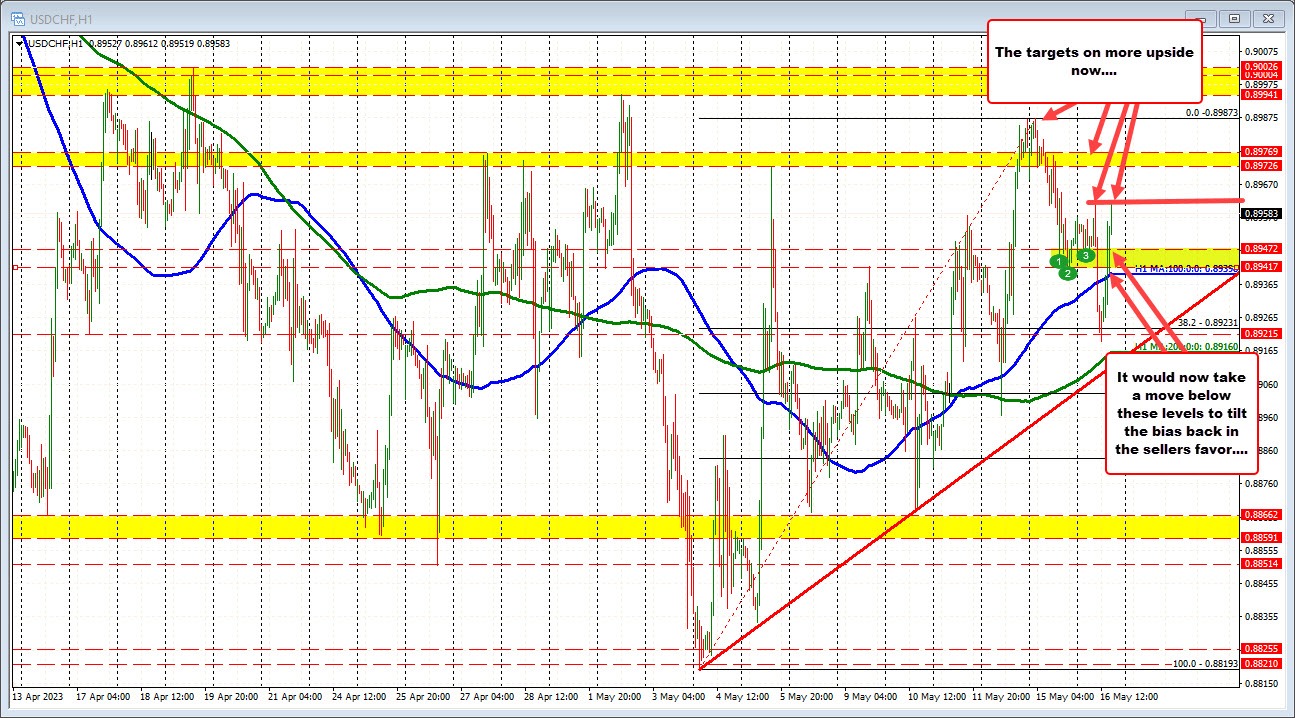Click the red 0.88210 price label

pos(1258,663)
